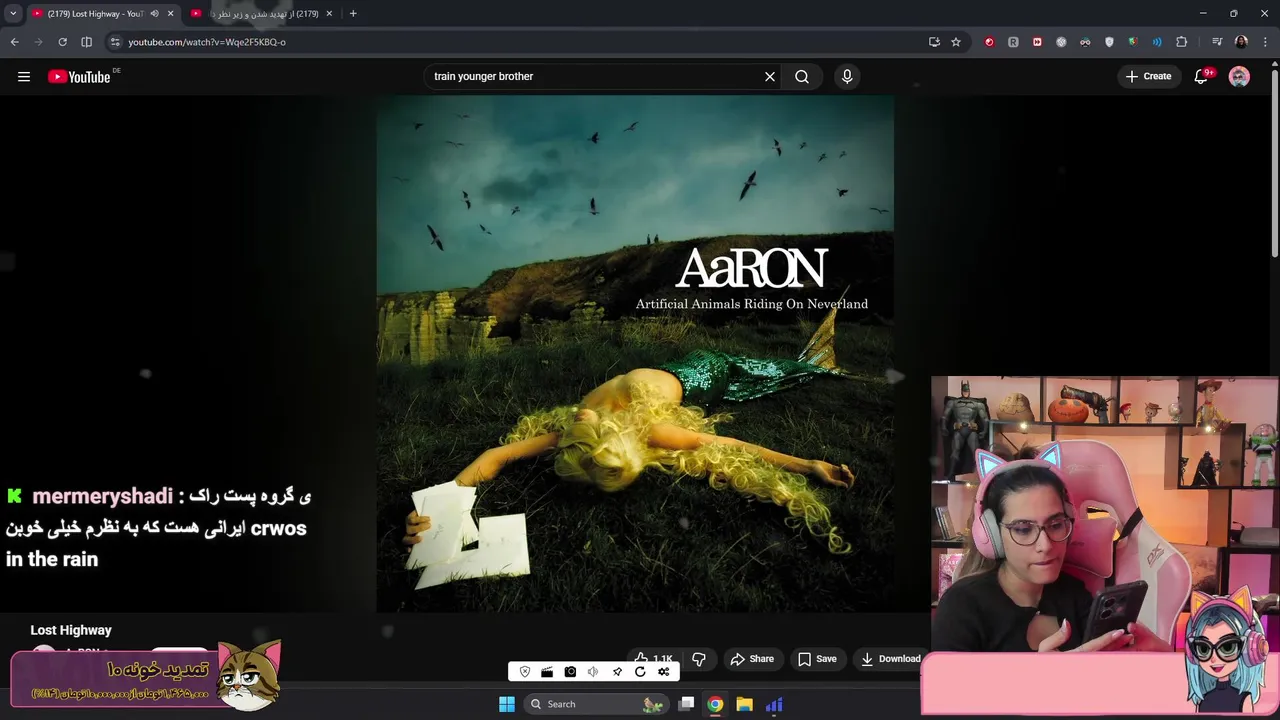The width and height of the screenshot is (1280, 720).
Task: Clear the search query text
Action: (x=770, y=76)
